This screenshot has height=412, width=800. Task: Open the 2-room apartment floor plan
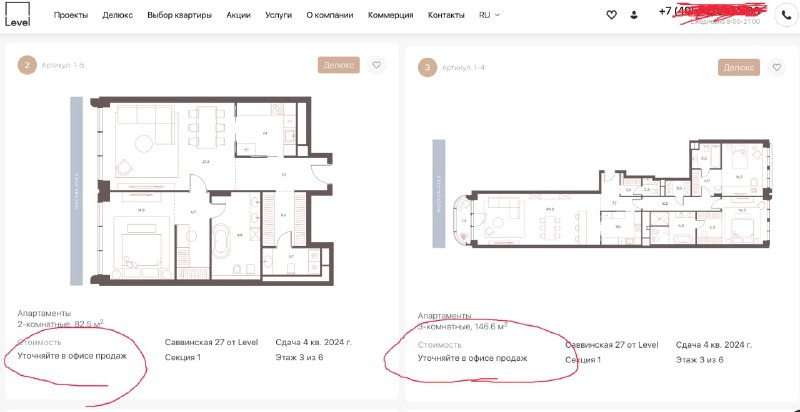(203, 191)
